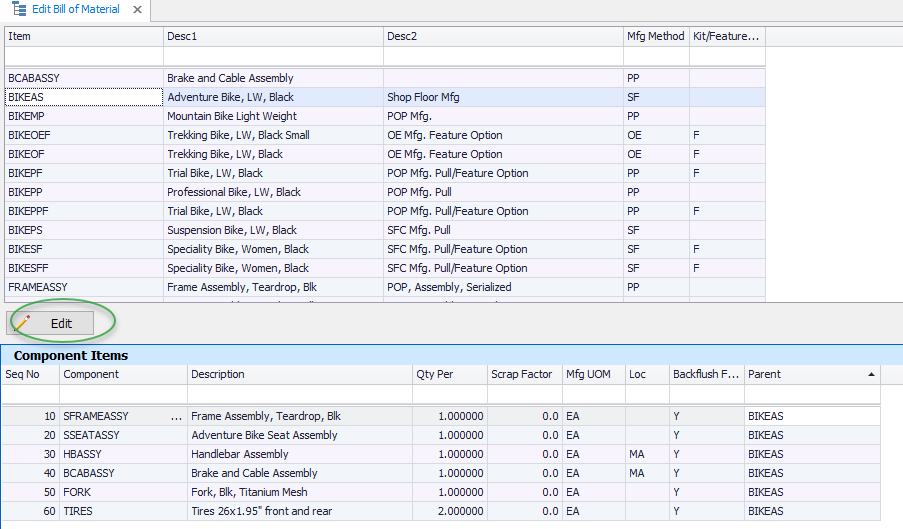This screenshot has width=903, height=529.
Task: Click 'Shop Floor Mfg' Desc2 cell
Action: point(503,97)
